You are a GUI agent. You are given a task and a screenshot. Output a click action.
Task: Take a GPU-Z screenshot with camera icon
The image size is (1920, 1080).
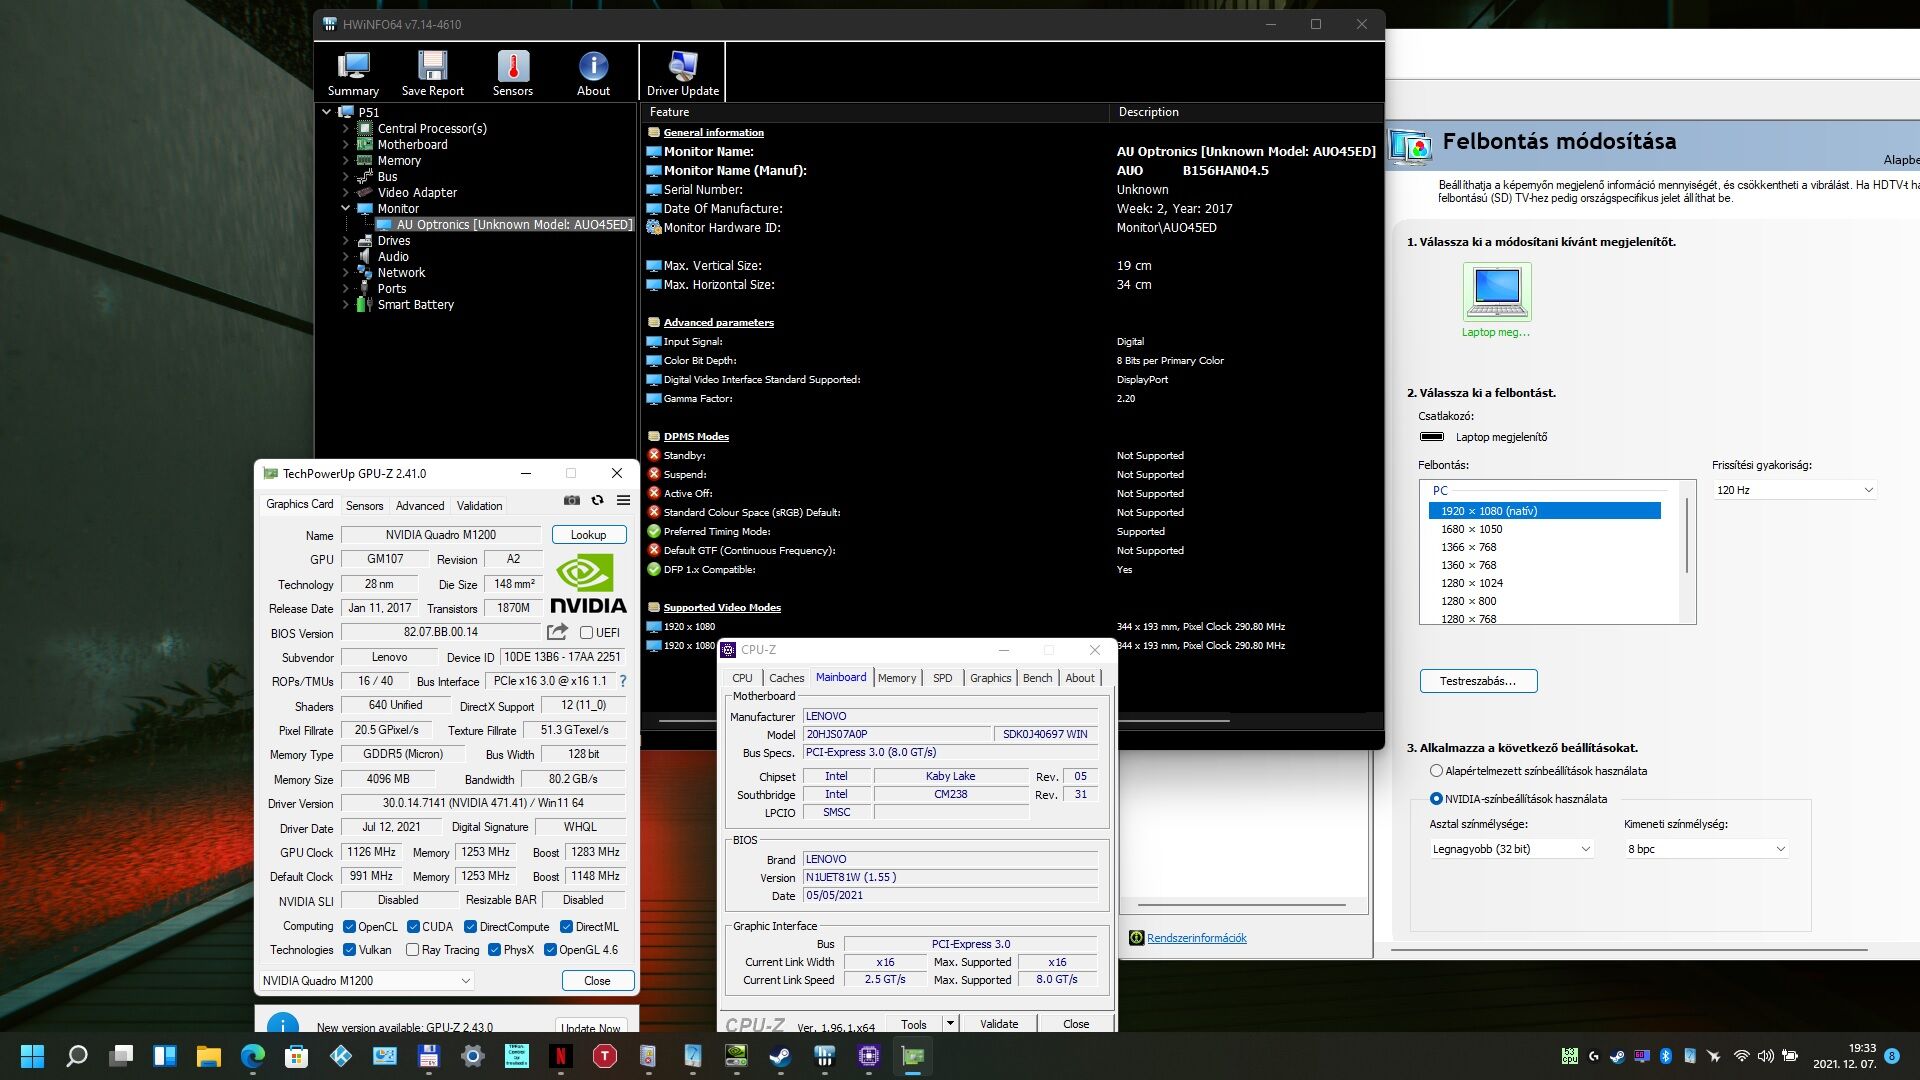pyautogui.click(x=572, y=500)
